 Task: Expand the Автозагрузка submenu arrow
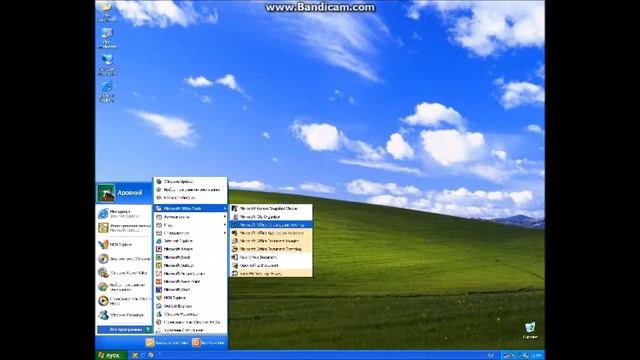[x=225, y=217]
